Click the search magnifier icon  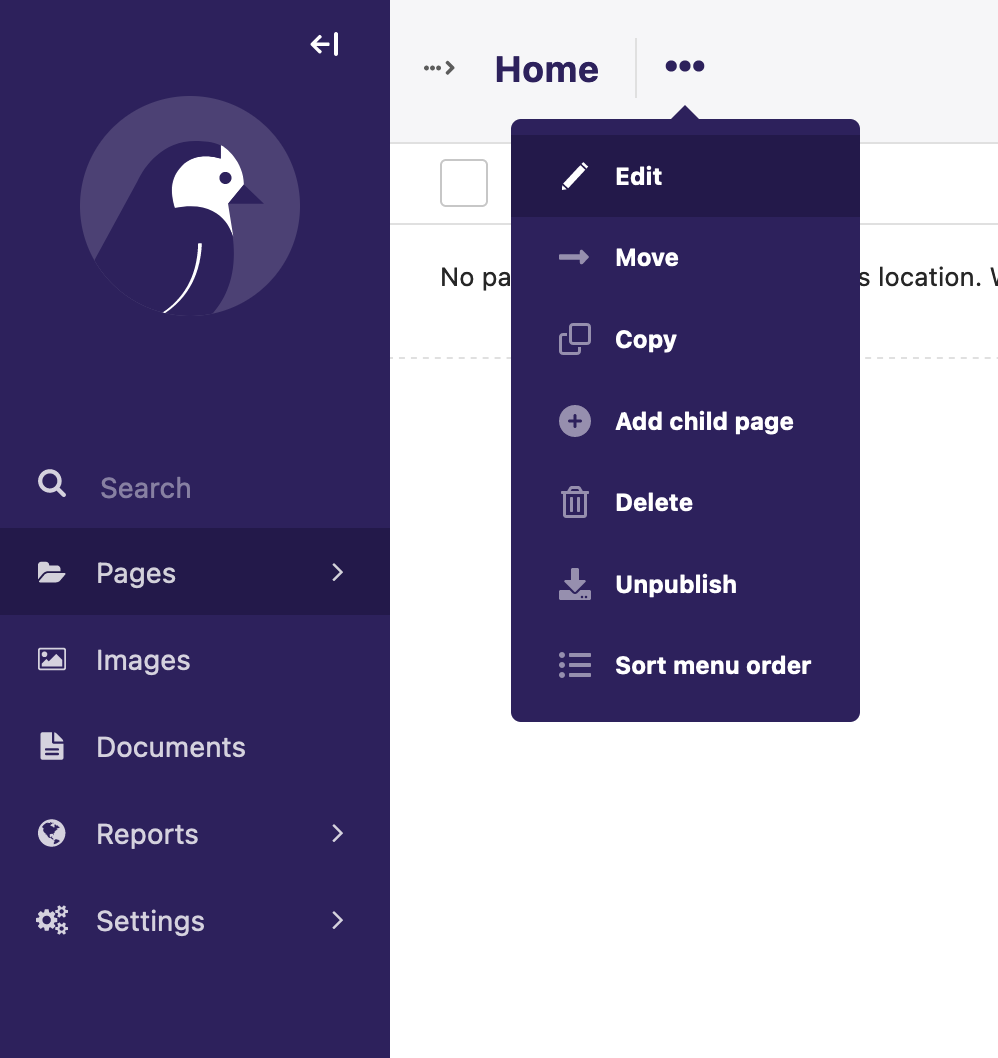coord(52,486)
